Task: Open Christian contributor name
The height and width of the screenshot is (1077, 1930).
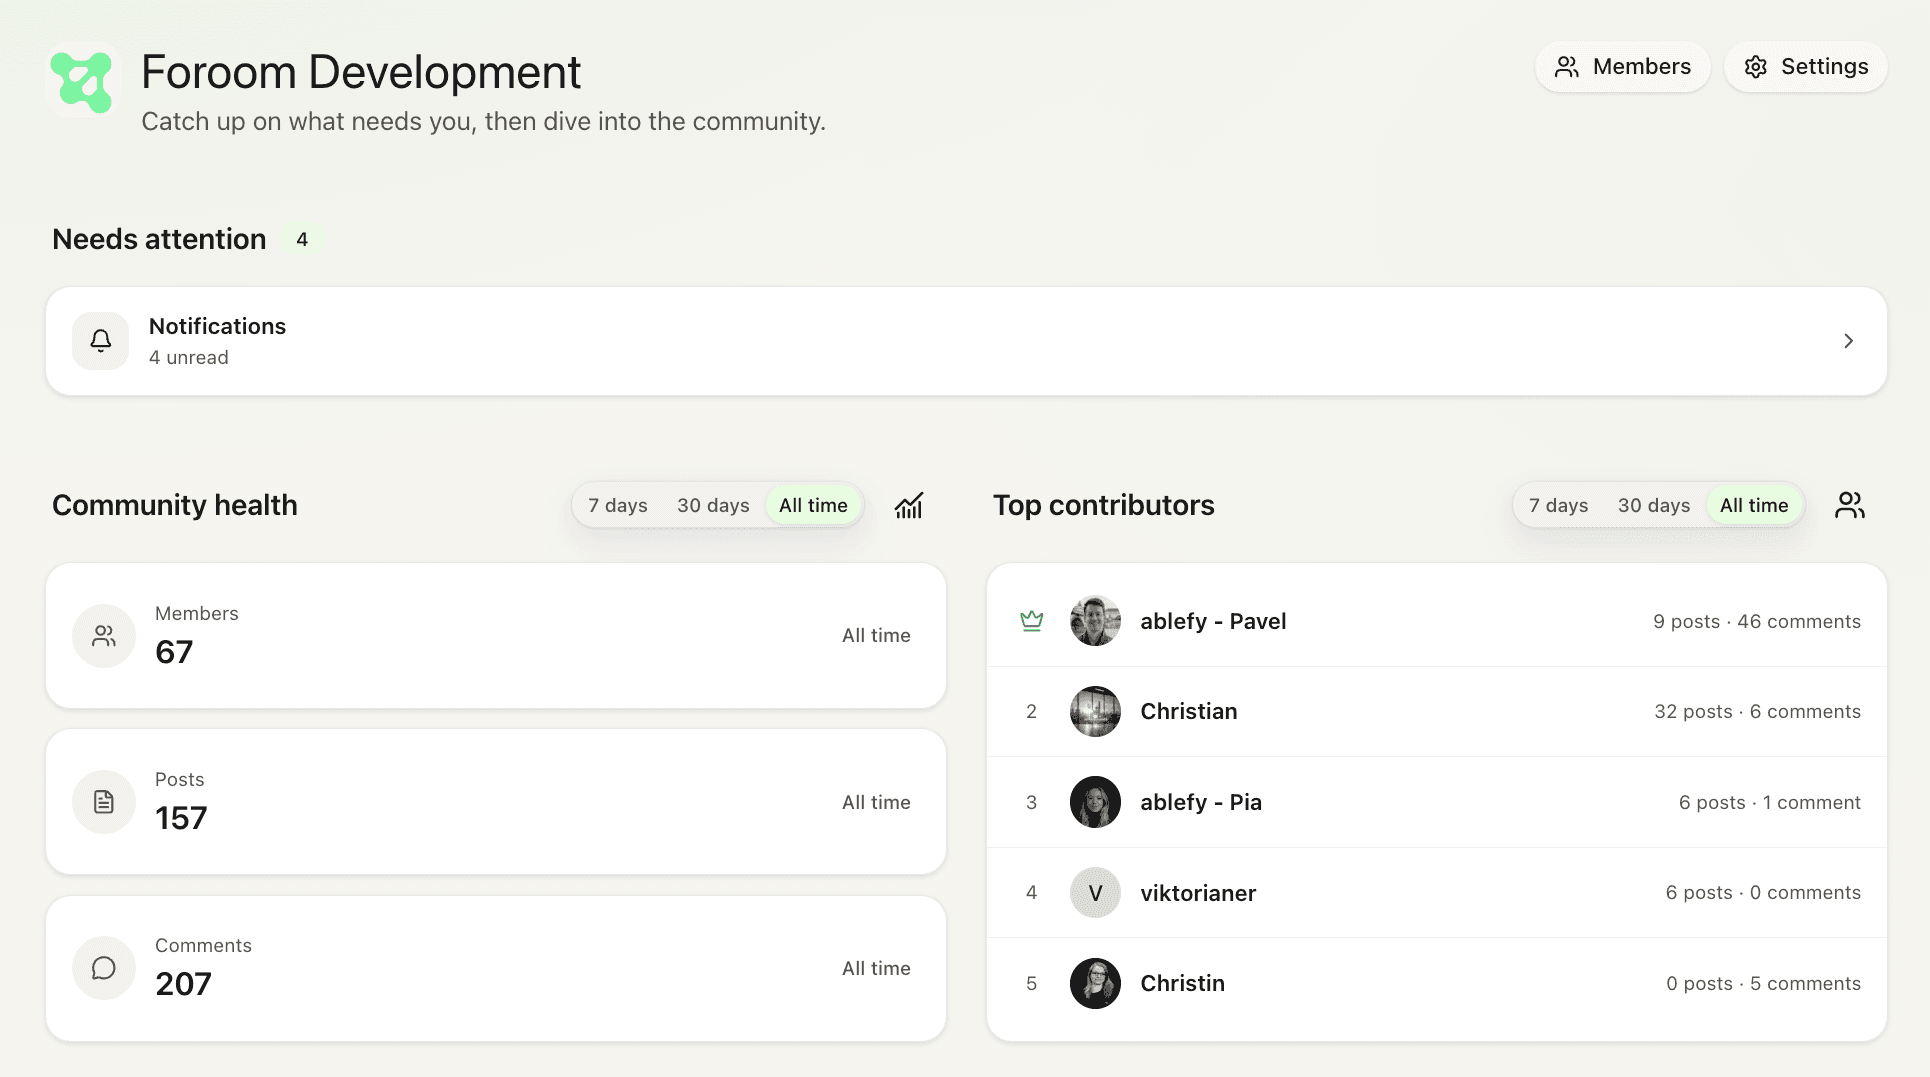Action: tap(1189, 711)
